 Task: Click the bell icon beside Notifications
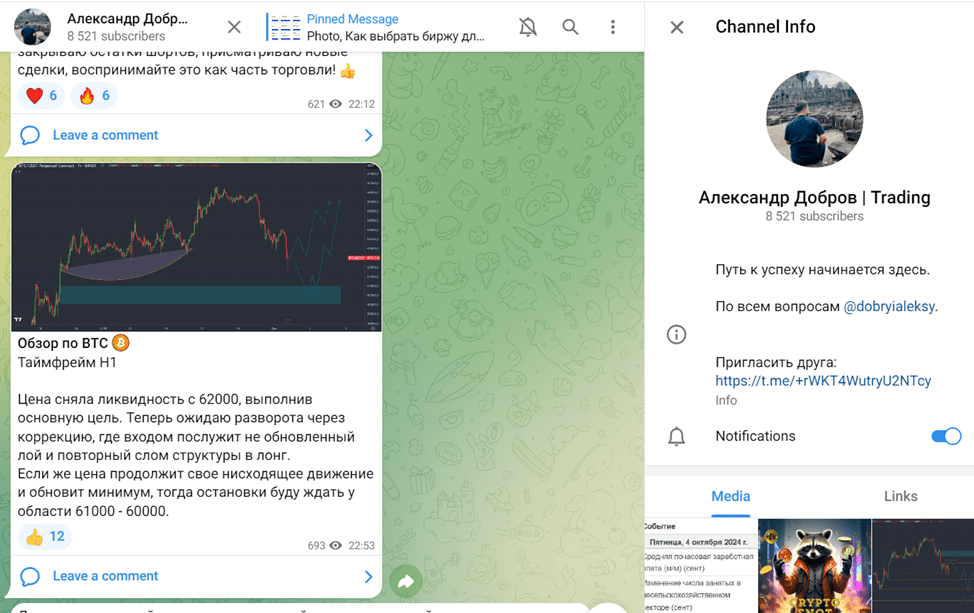tap(677, 436)
